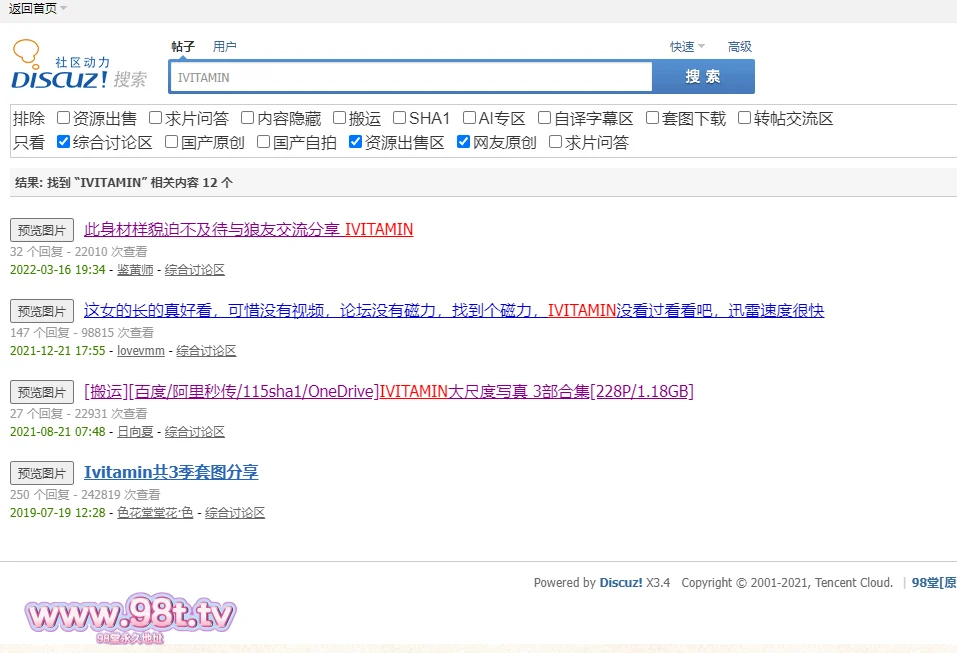
Task: Open the 返回首页 dropdown
Action: click(37, 8)
